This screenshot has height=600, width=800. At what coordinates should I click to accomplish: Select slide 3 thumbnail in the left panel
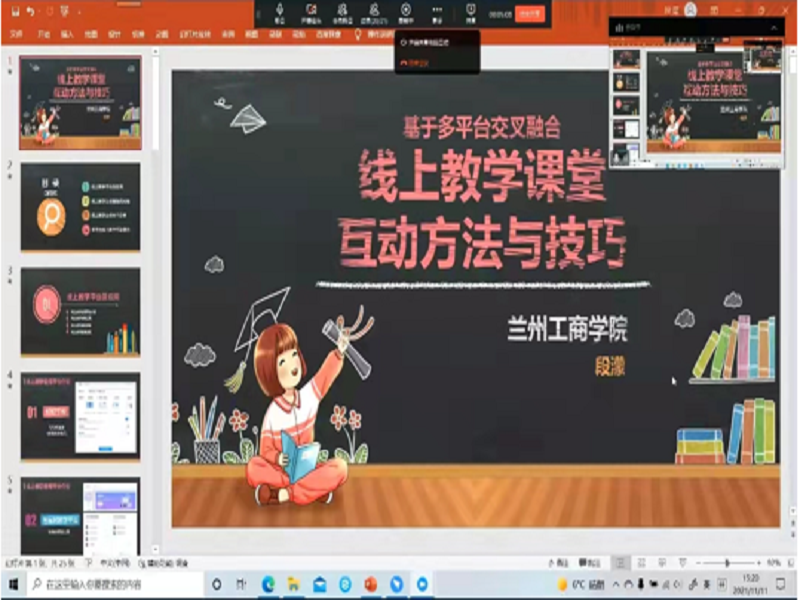click(80, 311)
